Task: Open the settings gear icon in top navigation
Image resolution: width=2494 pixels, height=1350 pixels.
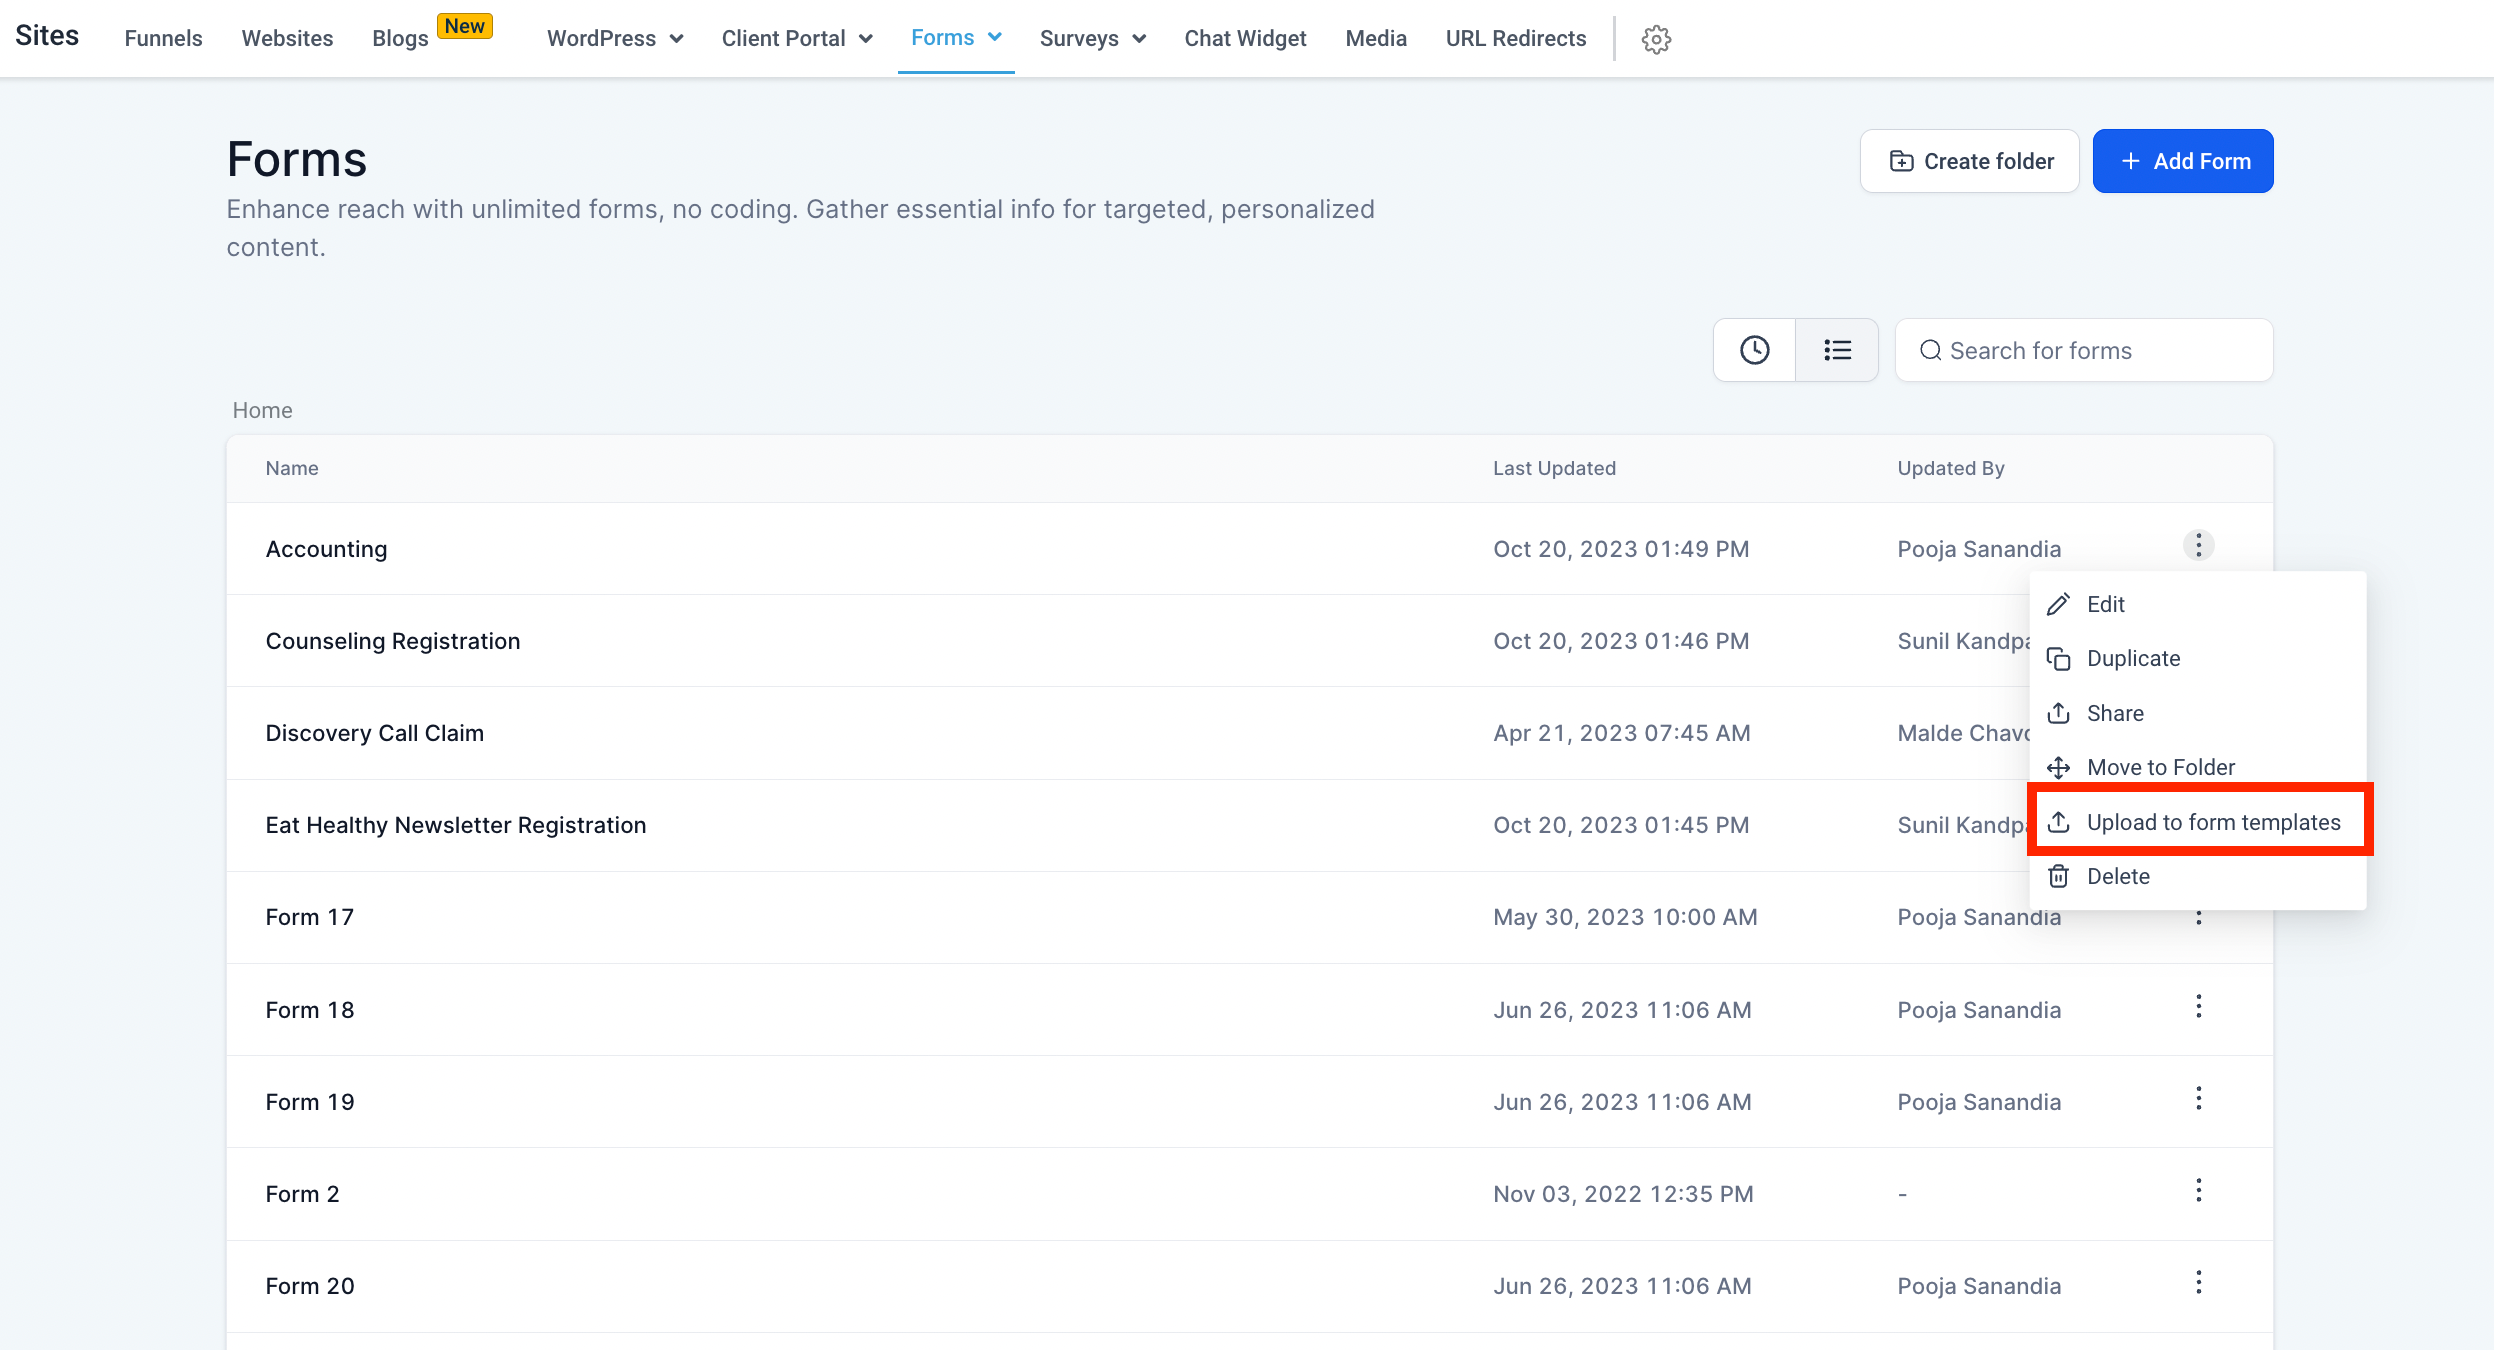Action: [1656, 39]
